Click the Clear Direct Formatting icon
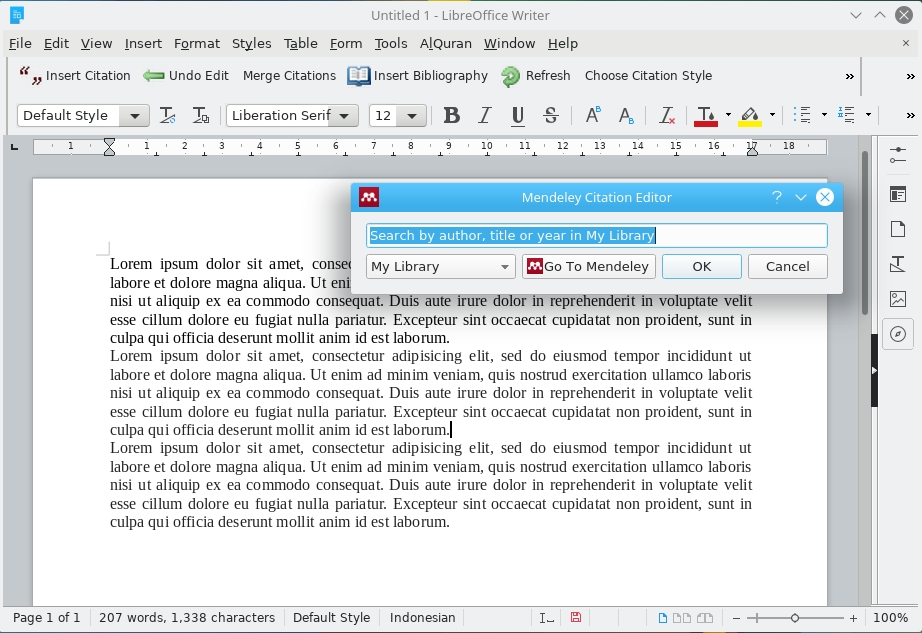The height and width of the screenshot is (633, 922). point(667,116)
